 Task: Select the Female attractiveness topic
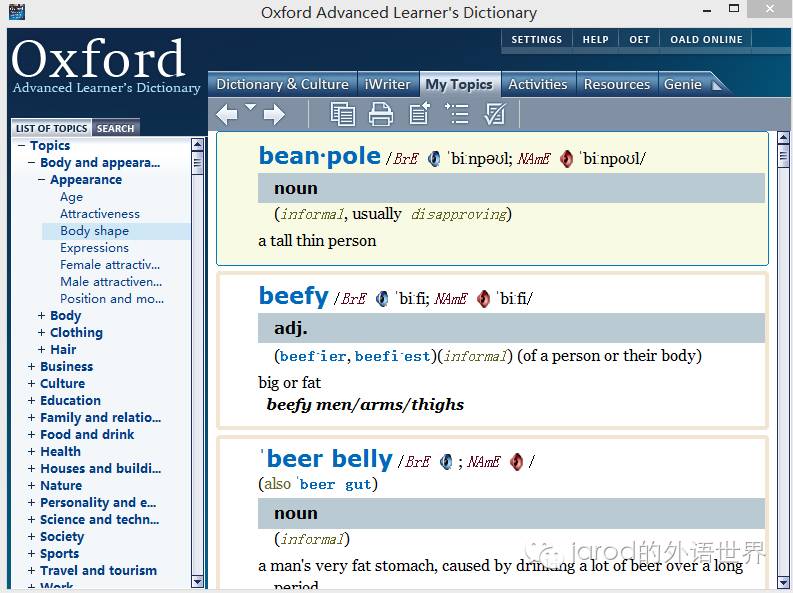(110, 265)
